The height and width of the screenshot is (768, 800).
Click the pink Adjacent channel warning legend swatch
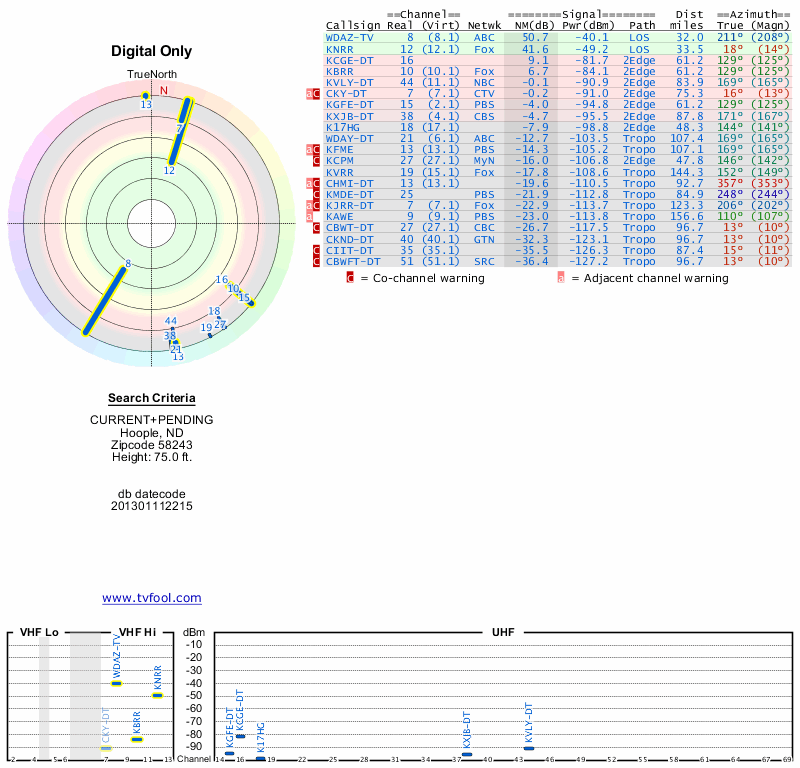point(560,278)
